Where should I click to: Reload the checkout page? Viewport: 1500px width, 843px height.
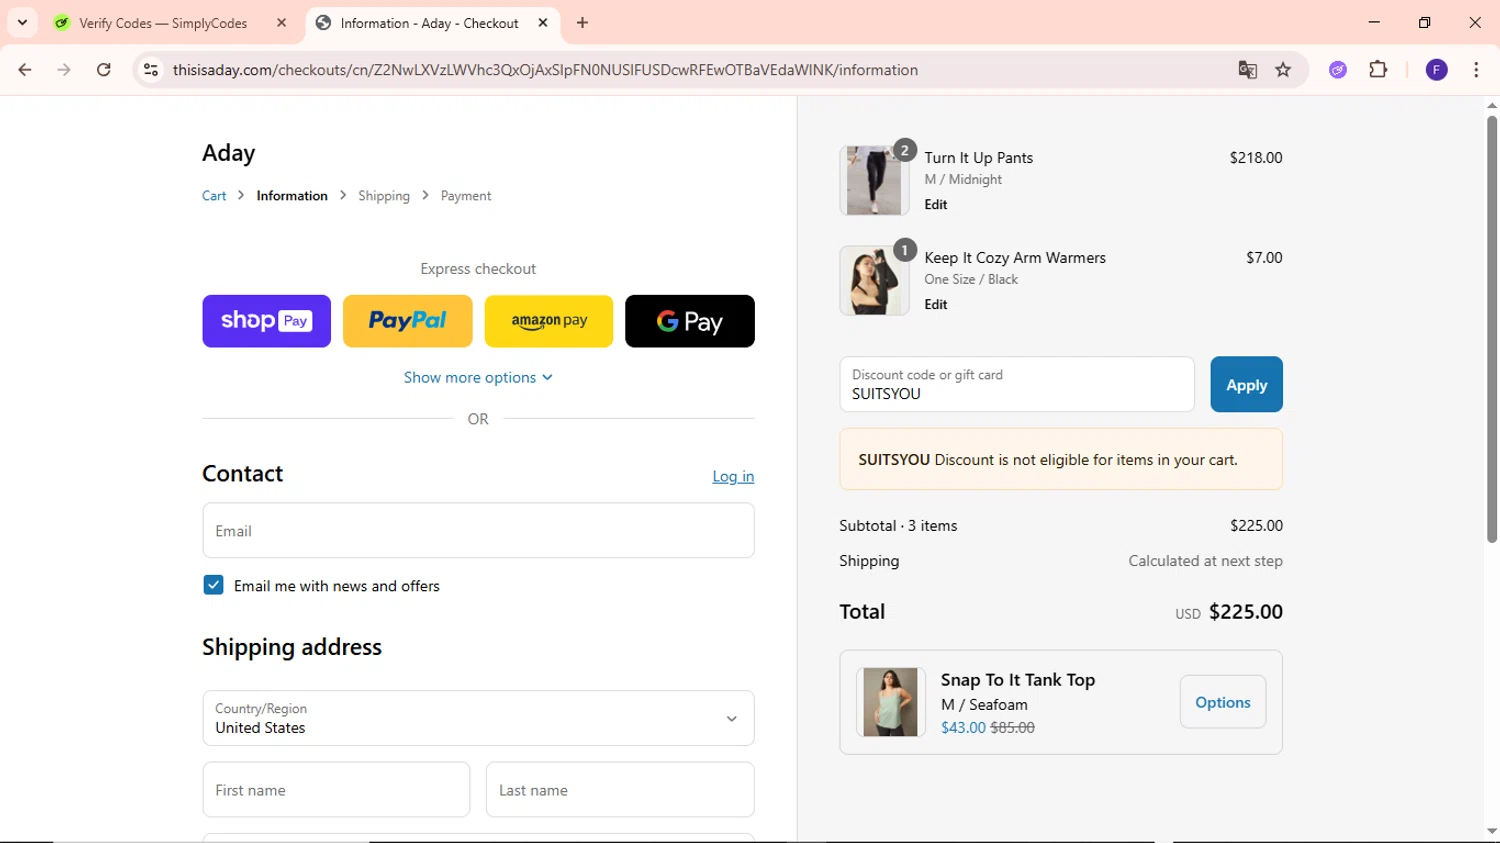[x=103, y=70]
